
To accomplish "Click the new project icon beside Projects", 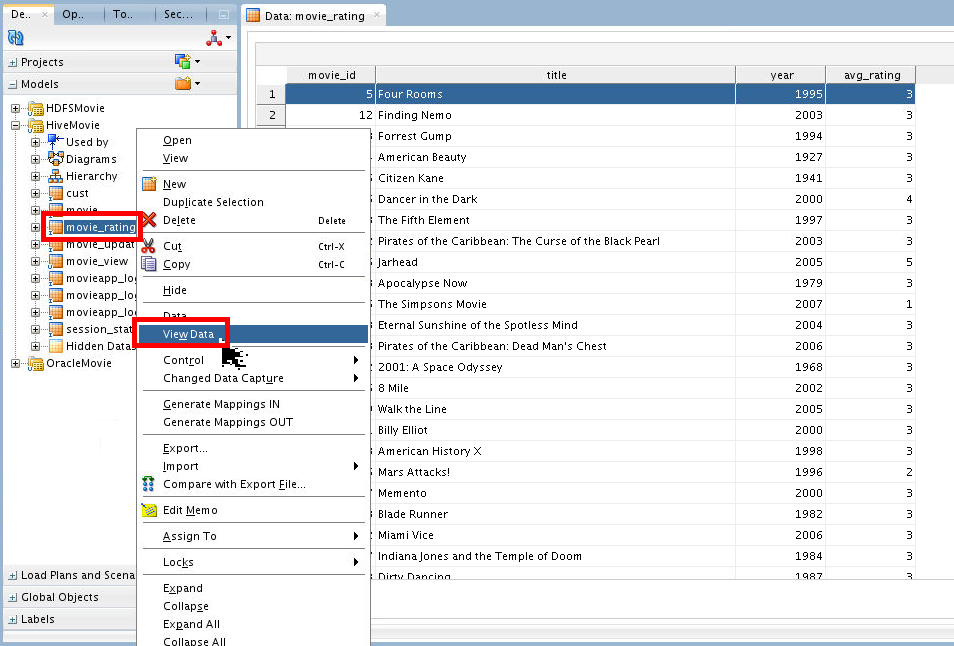I will 183,61.
